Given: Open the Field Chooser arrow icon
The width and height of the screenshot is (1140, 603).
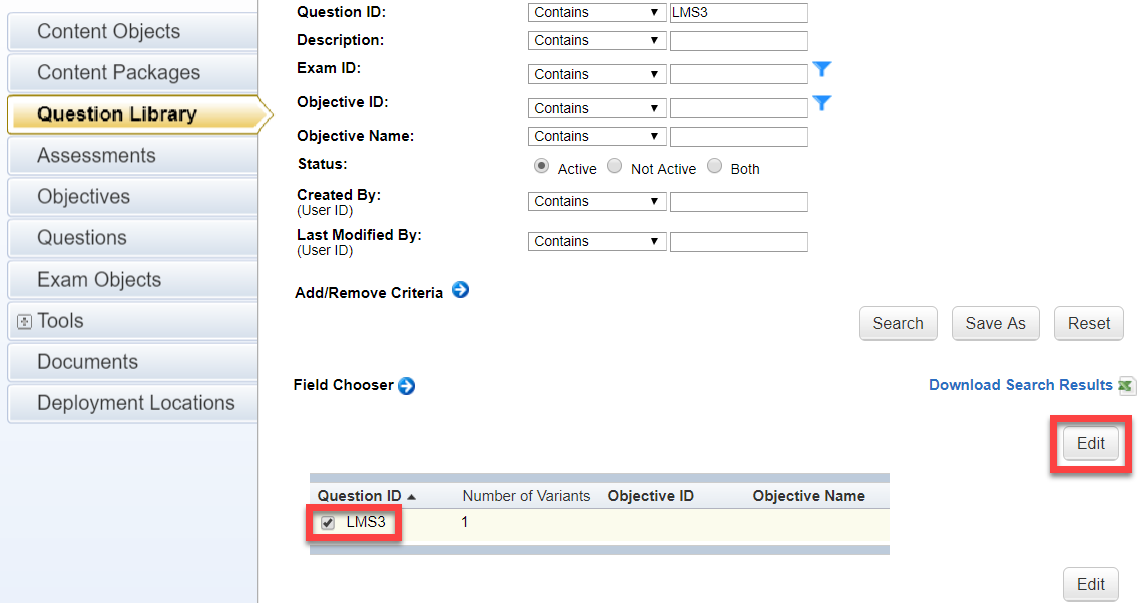Looking at the screenshot, I should (x=406, y=386).
